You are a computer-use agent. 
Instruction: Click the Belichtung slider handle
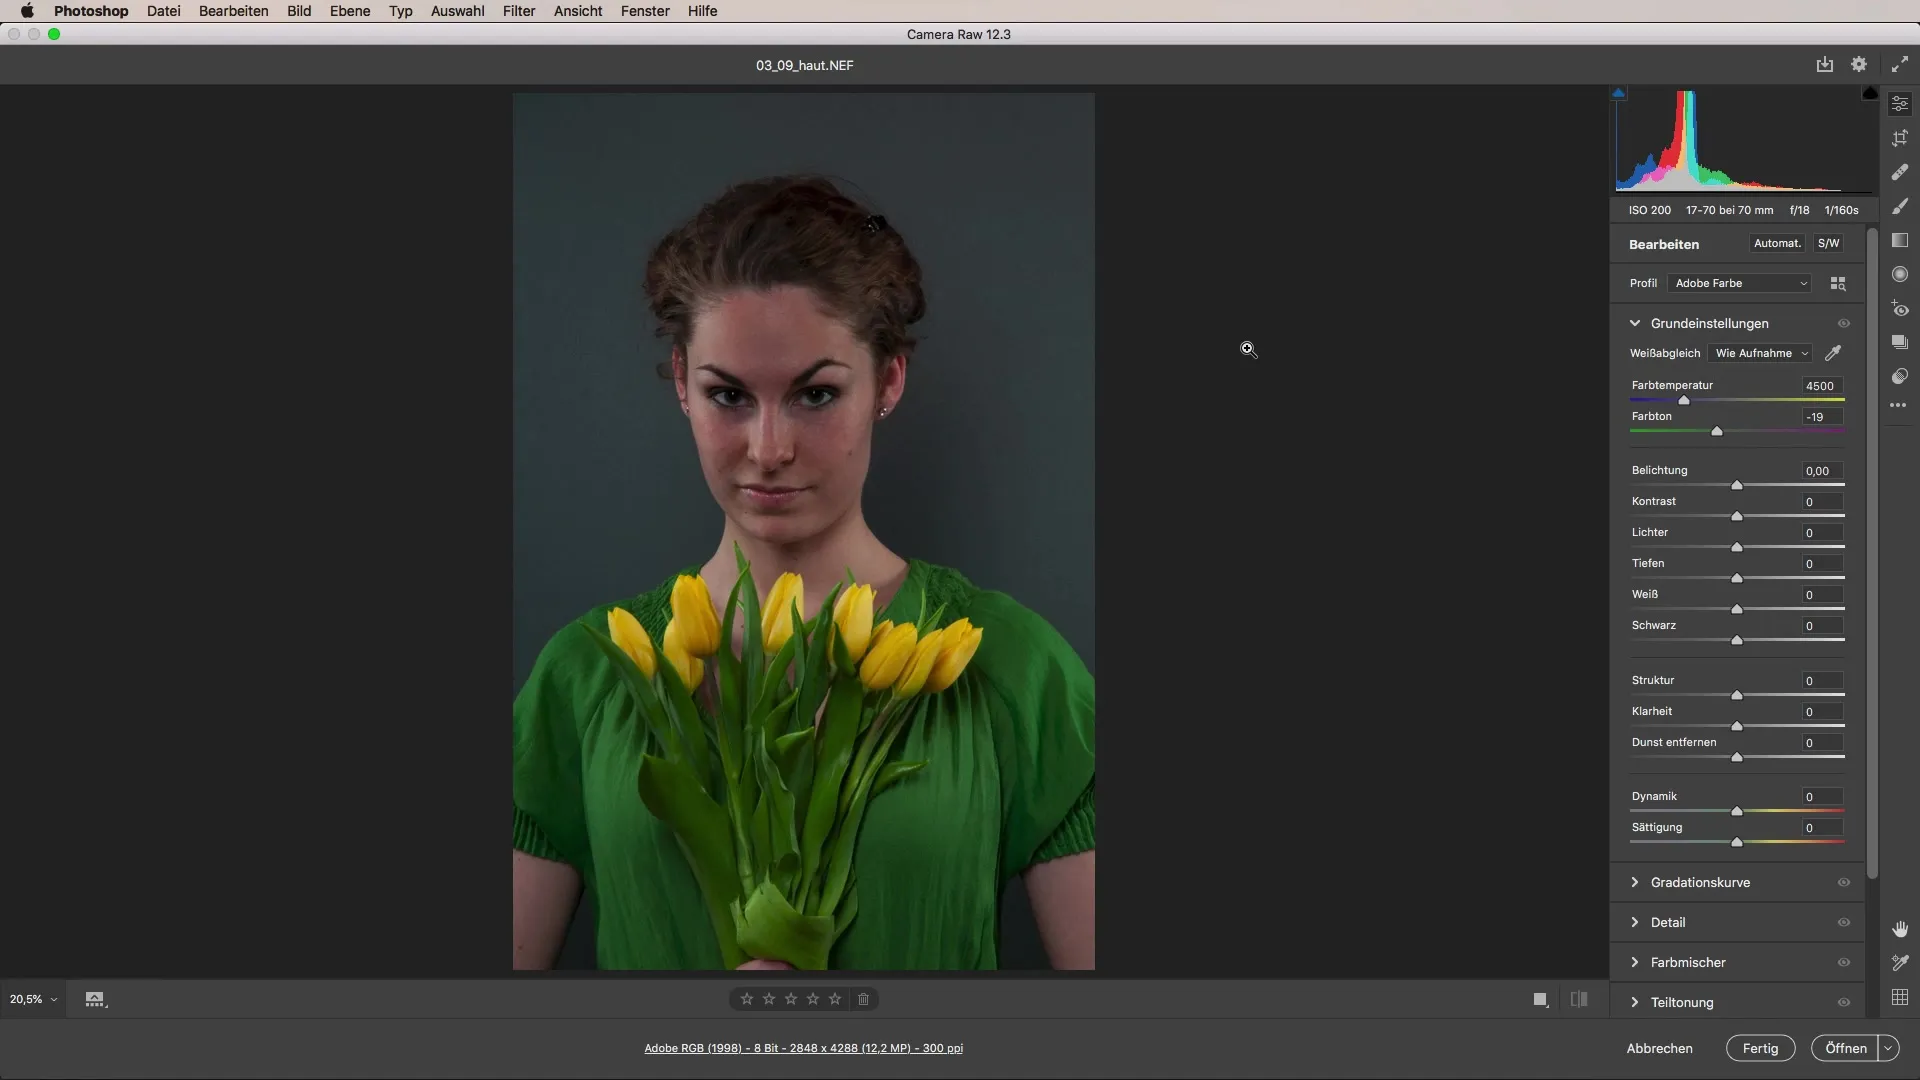pyautogui.click(x=1737, y=485)
